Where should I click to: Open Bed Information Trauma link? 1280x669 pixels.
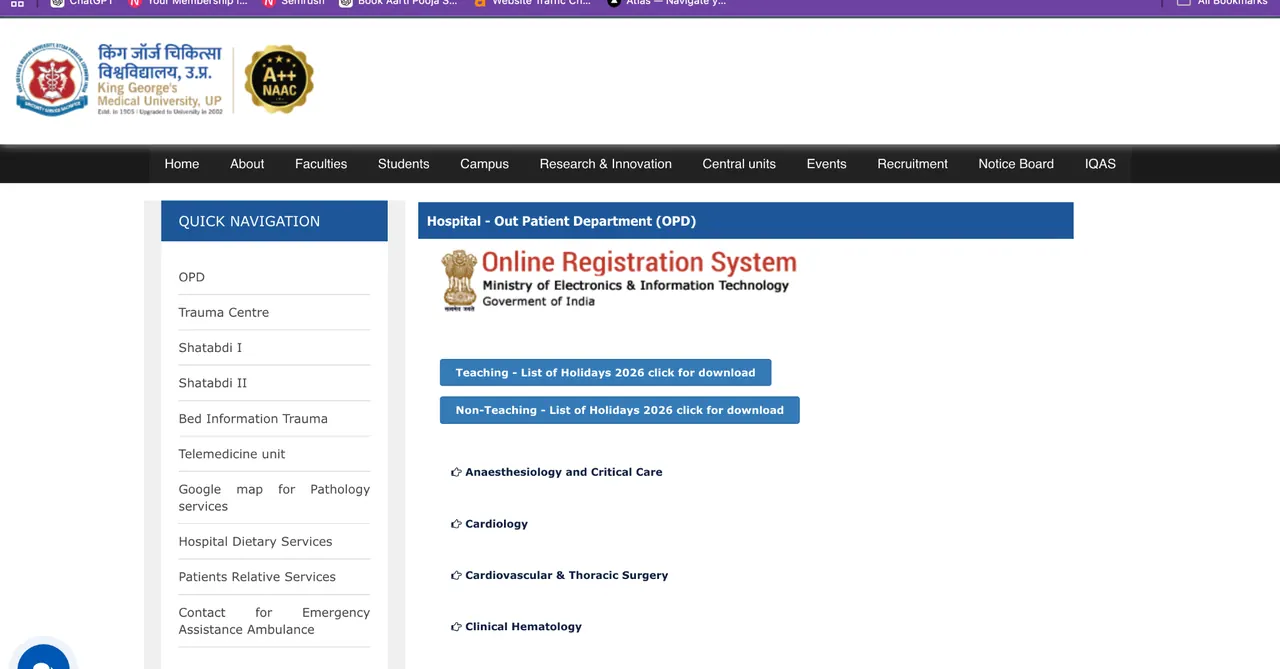[x=253, y=418]
